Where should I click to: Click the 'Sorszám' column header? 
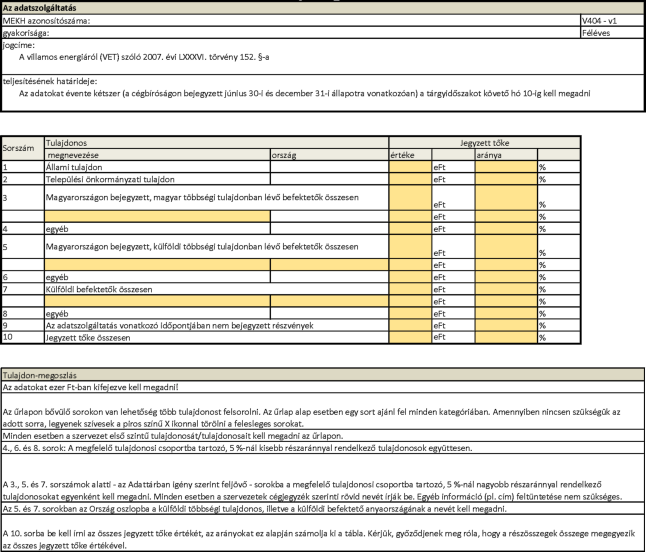[23, 148]
